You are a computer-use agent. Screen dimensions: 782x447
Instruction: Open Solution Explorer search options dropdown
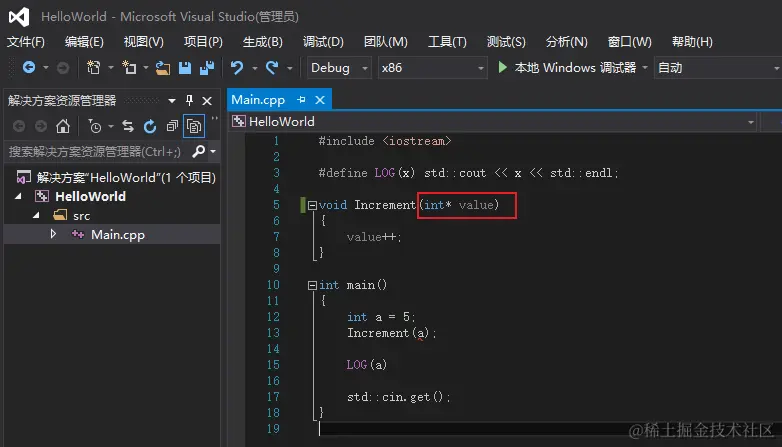[x=213, y=151]
